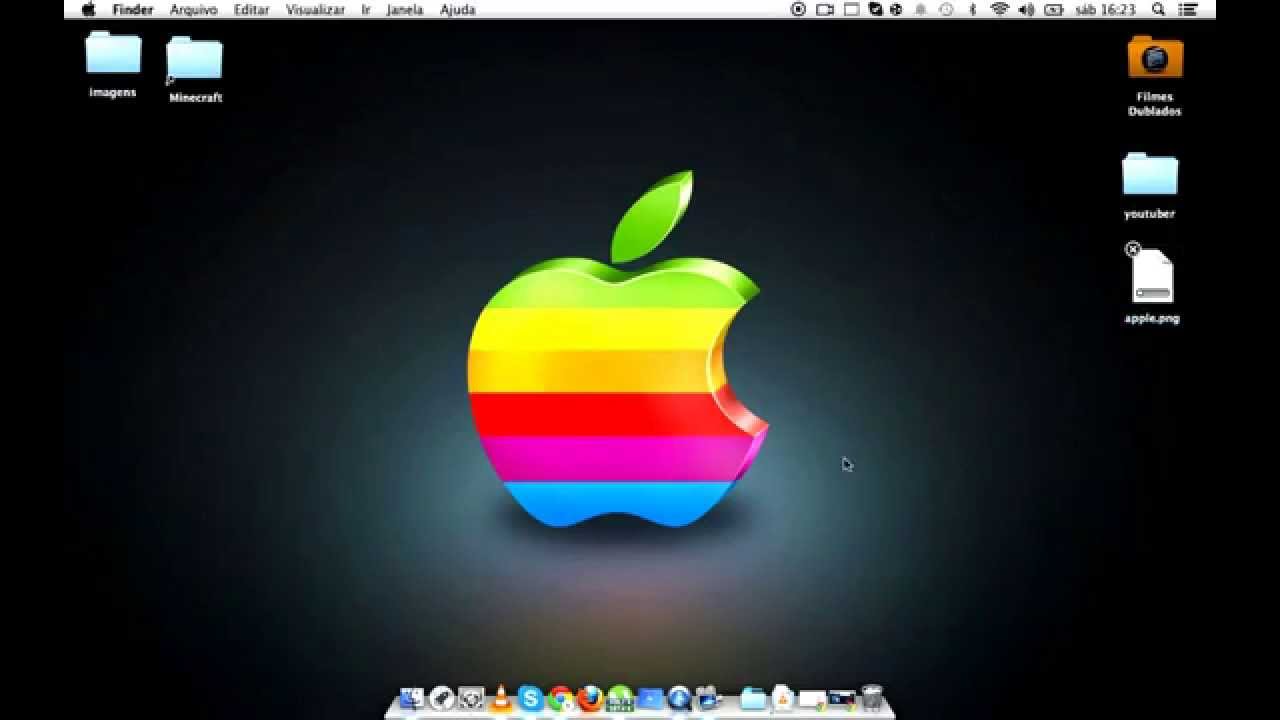Screen dimensions: 1280x720
Task: Select the Filmes Dublados folder icon
Action: (x=1155, y=58)
